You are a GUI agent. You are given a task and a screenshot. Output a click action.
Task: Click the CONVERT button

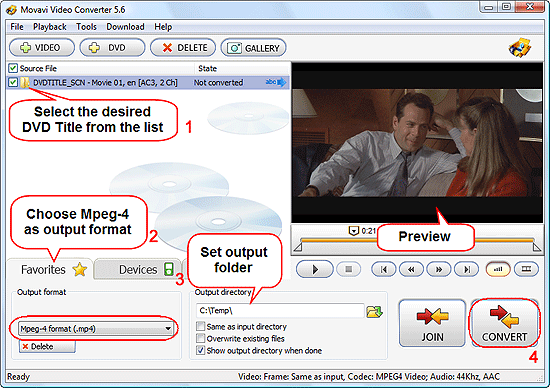click(x=504, y=323)
